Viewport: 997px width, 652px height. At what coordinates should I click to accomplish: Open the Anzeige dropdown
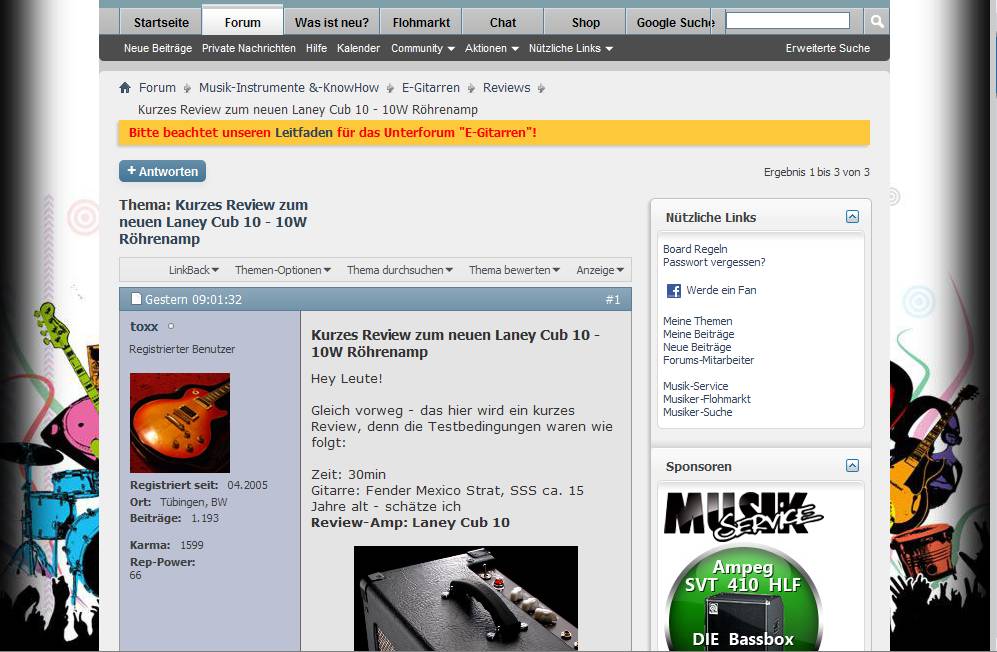click(x=600, y=270)
